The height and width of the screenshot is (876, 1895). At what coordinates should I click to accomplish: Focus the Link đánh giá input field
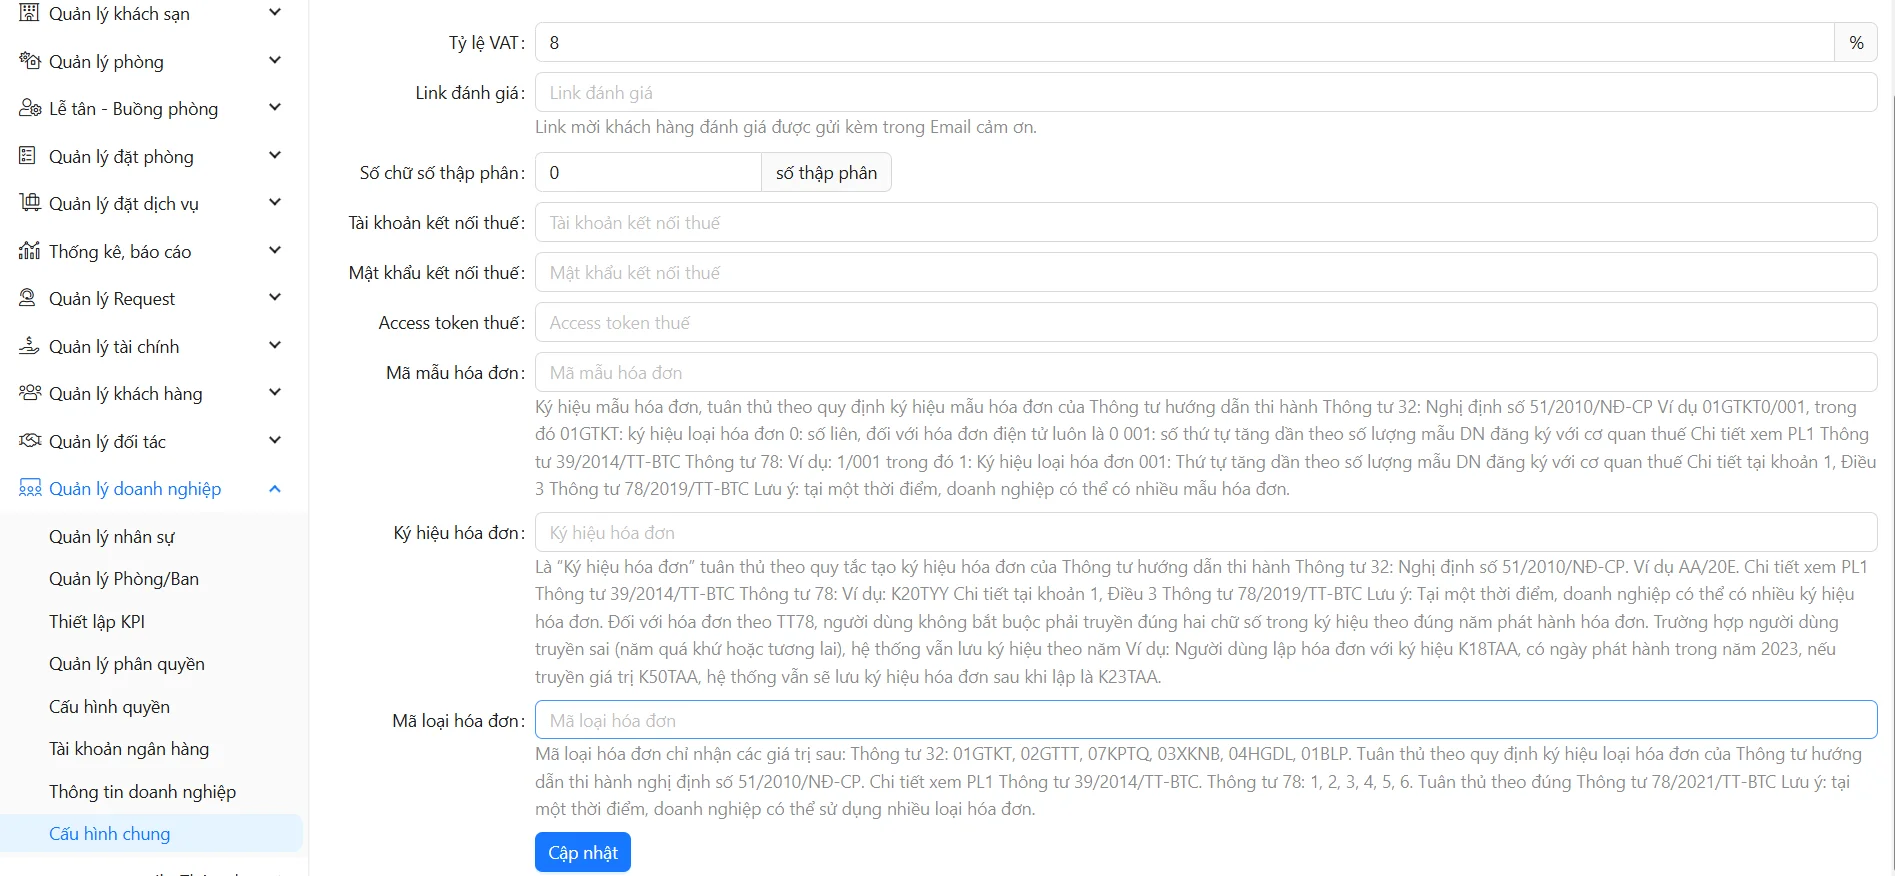tap(1205, 93)
